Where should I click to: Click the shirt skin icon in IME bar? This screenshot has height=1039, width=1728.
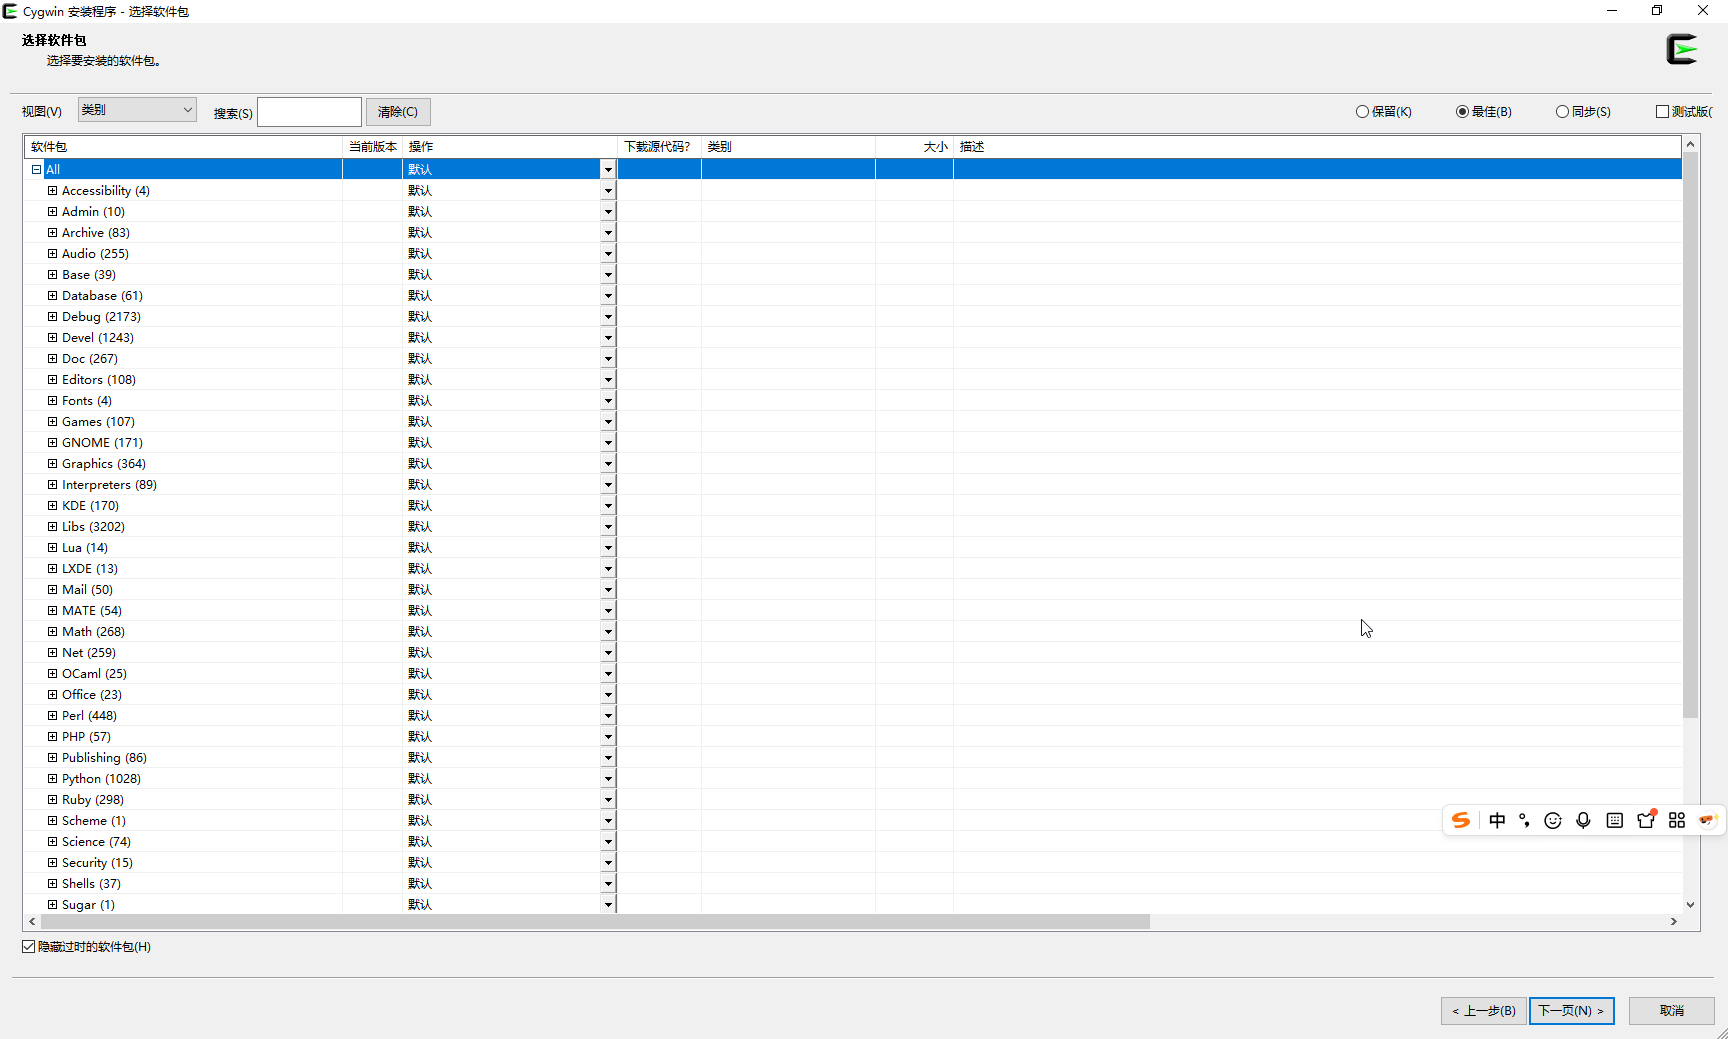pyautogui.click(x=1646, y=820)
